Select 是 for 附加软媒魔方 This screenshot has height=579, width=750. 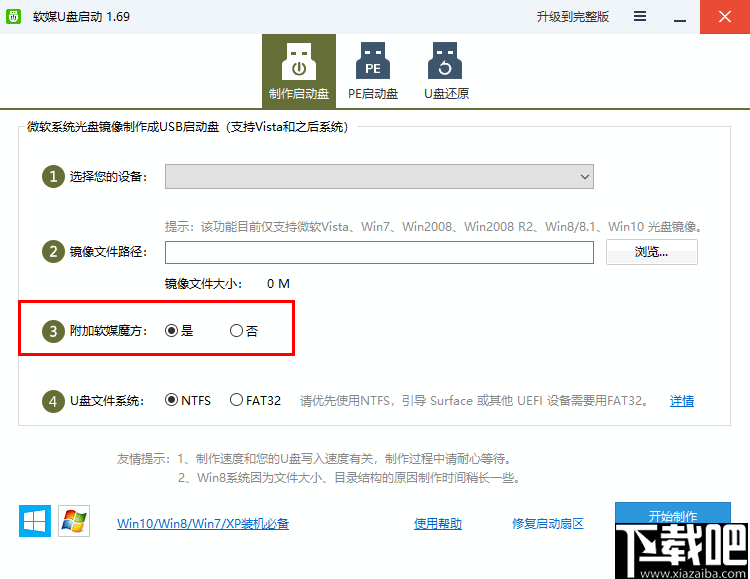(179, 331)
